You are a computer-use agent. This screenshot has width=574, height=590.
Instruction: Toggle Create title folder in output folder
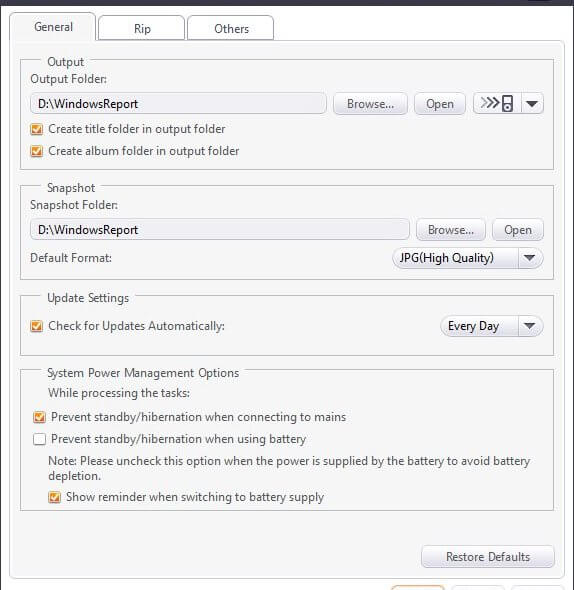point(37,129)
